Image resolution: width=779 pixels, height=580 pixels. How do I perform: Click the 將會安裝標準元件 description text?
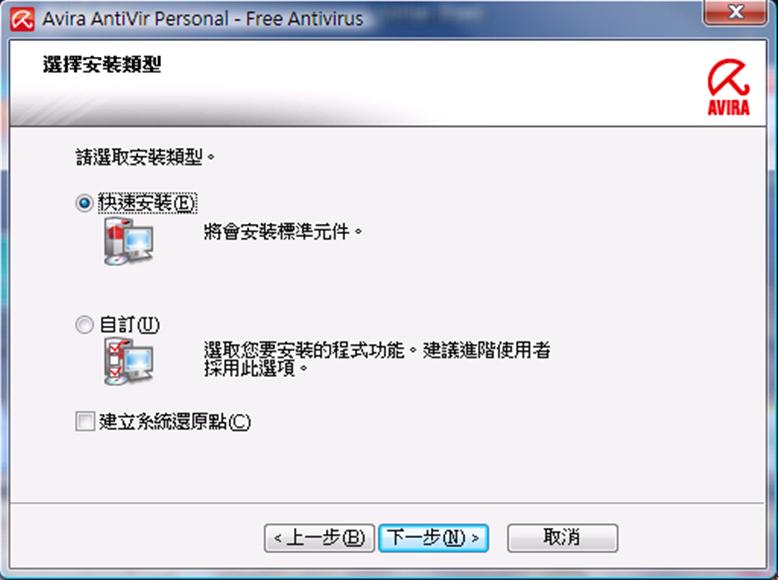click(x=283, y=232)
